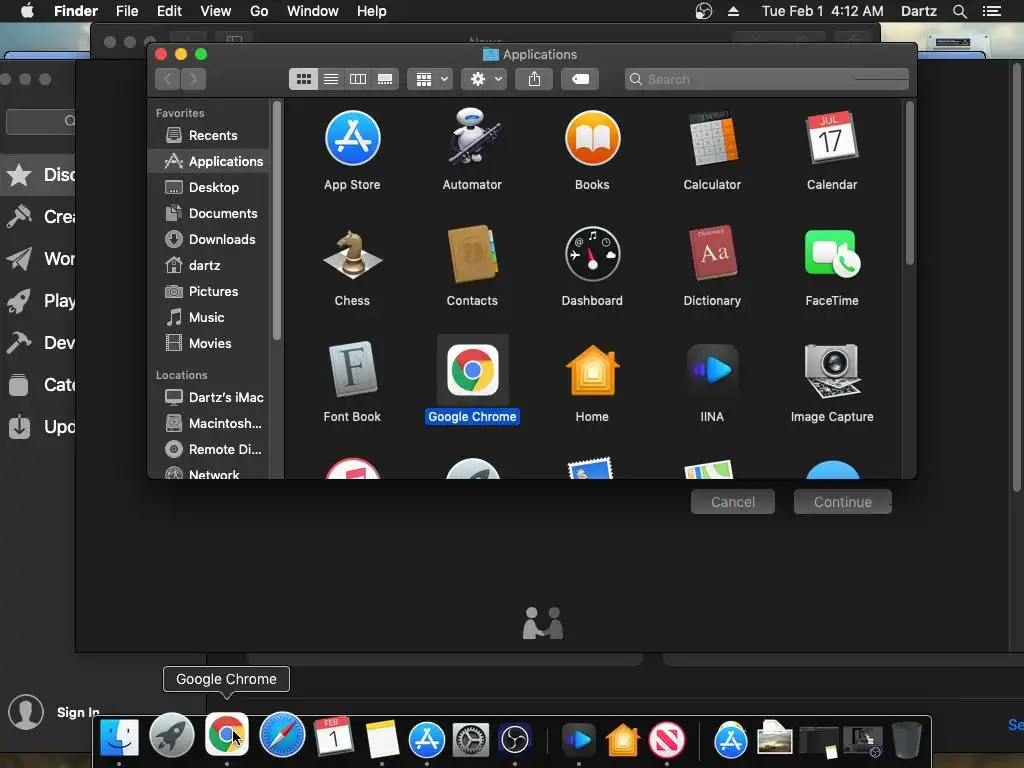The width and height of the screenshot is (1024, 768).
Task: Click the eject icon in the menu bar
Action: coord(733,11)
